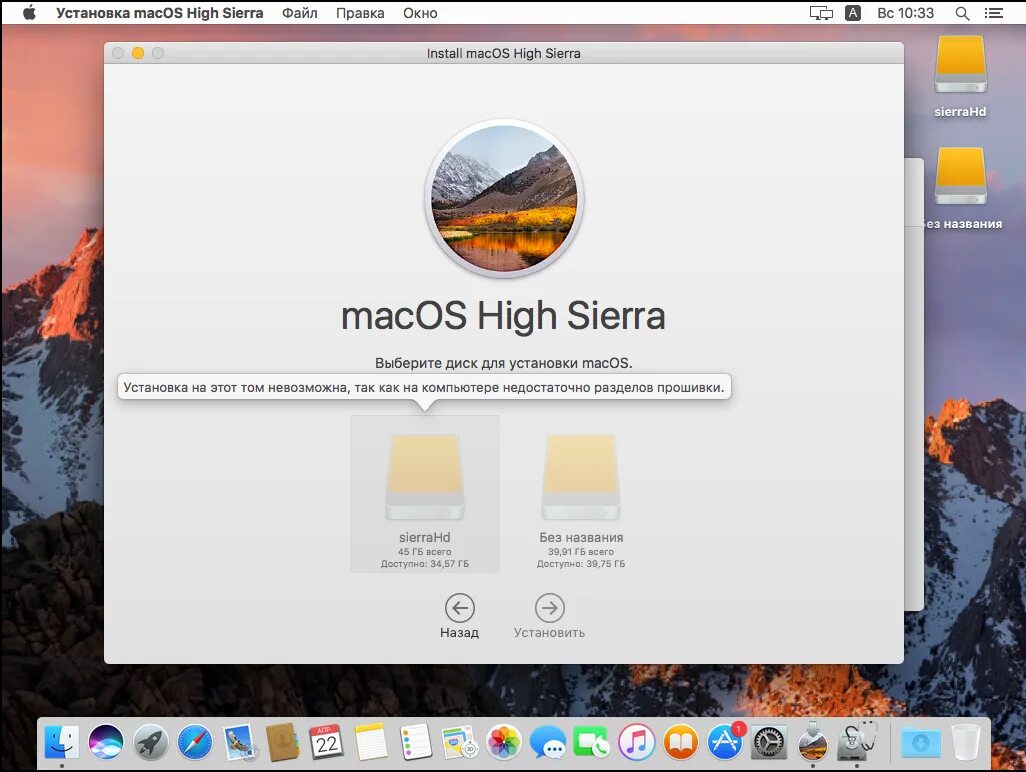
Task: Click the Install macOS High Sierra title bar
Action: click(504, 53)
